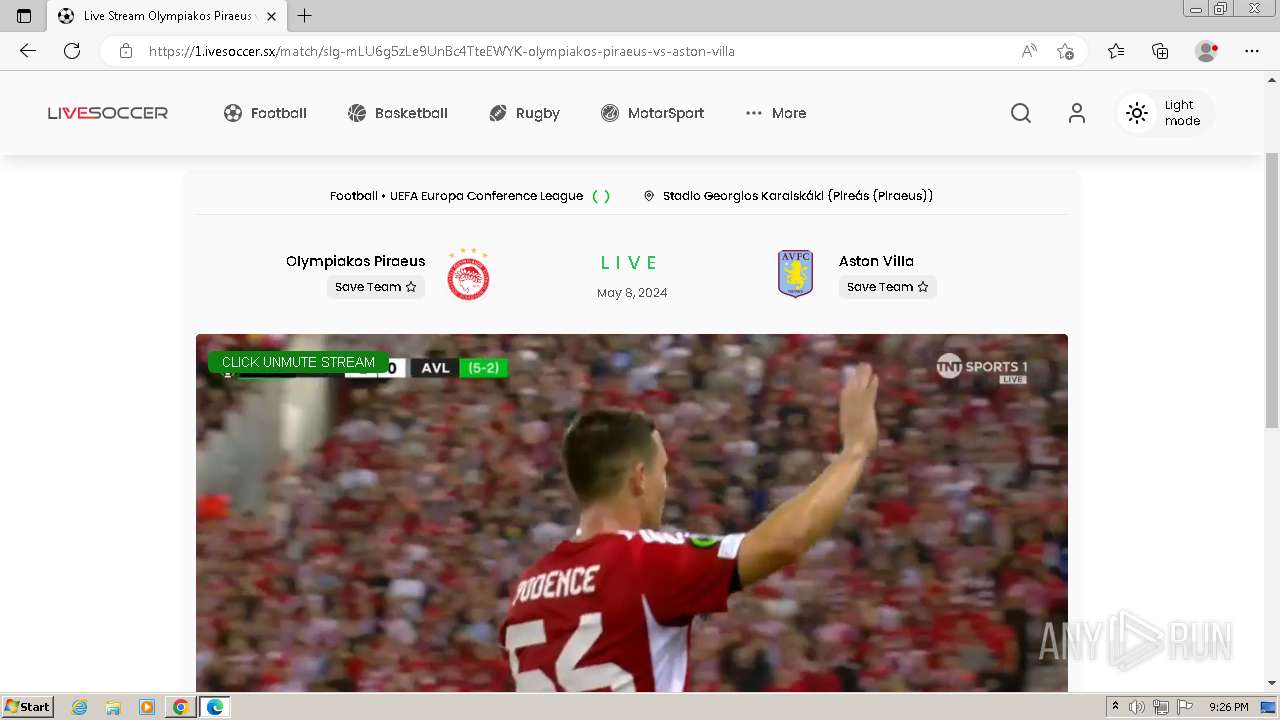This screenshot has width=1280, height=720.
Task: Click the stadium location pin icon
Action: (x=649, y=196)
